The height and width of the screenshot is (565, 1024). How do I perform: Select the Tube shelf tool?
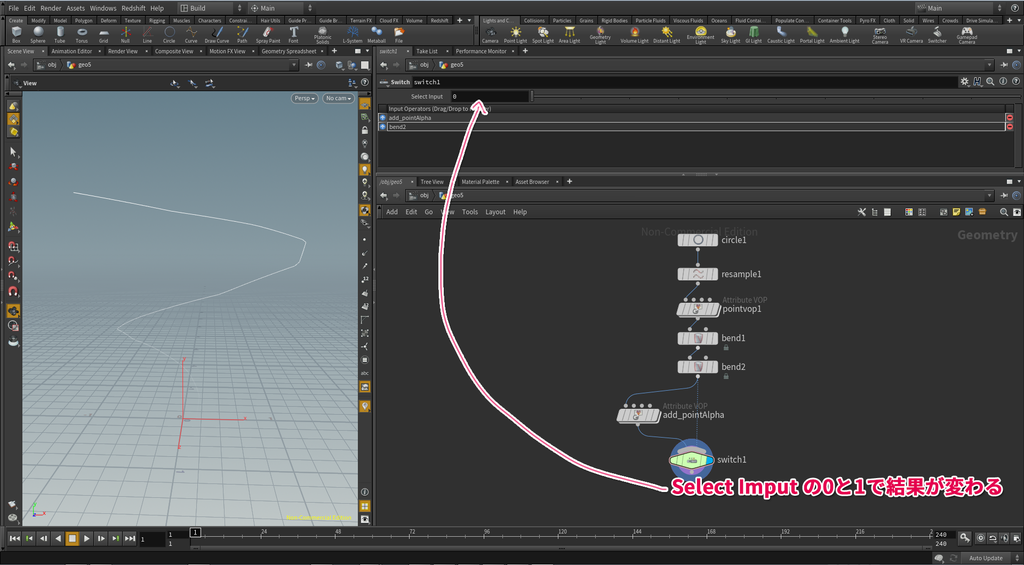(59, 35)
